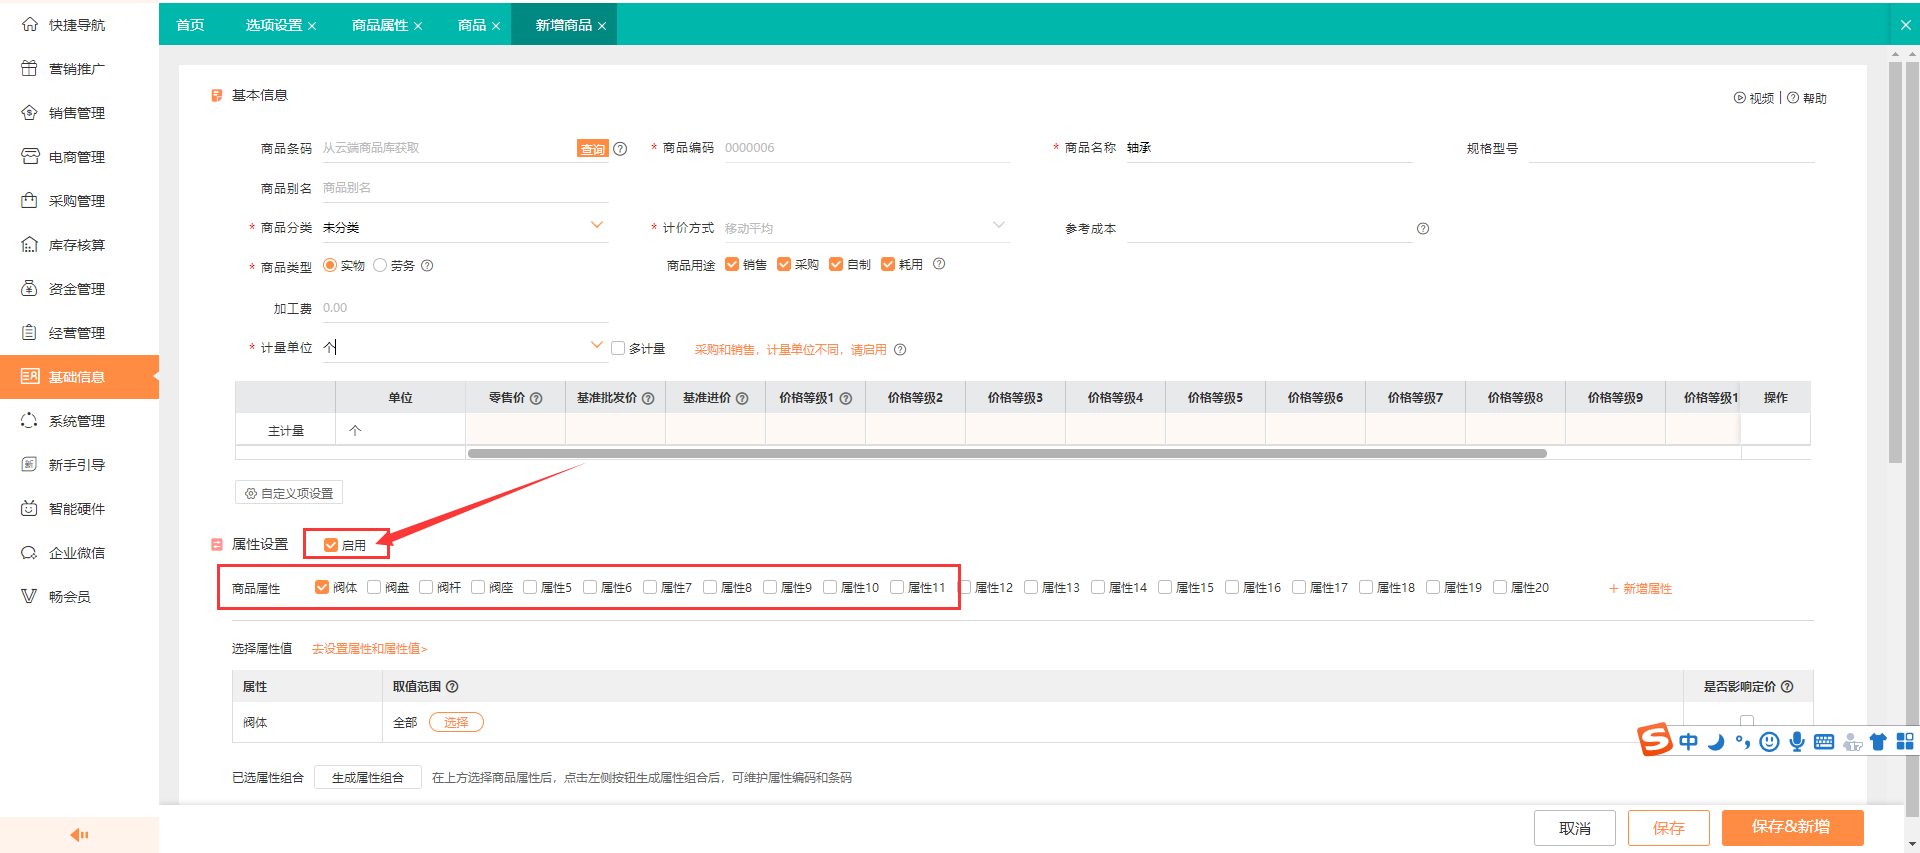Click the 生成属性组合 button
Image resolution: width=1920 pixels, height=853 pixels.
pos(367,778)
